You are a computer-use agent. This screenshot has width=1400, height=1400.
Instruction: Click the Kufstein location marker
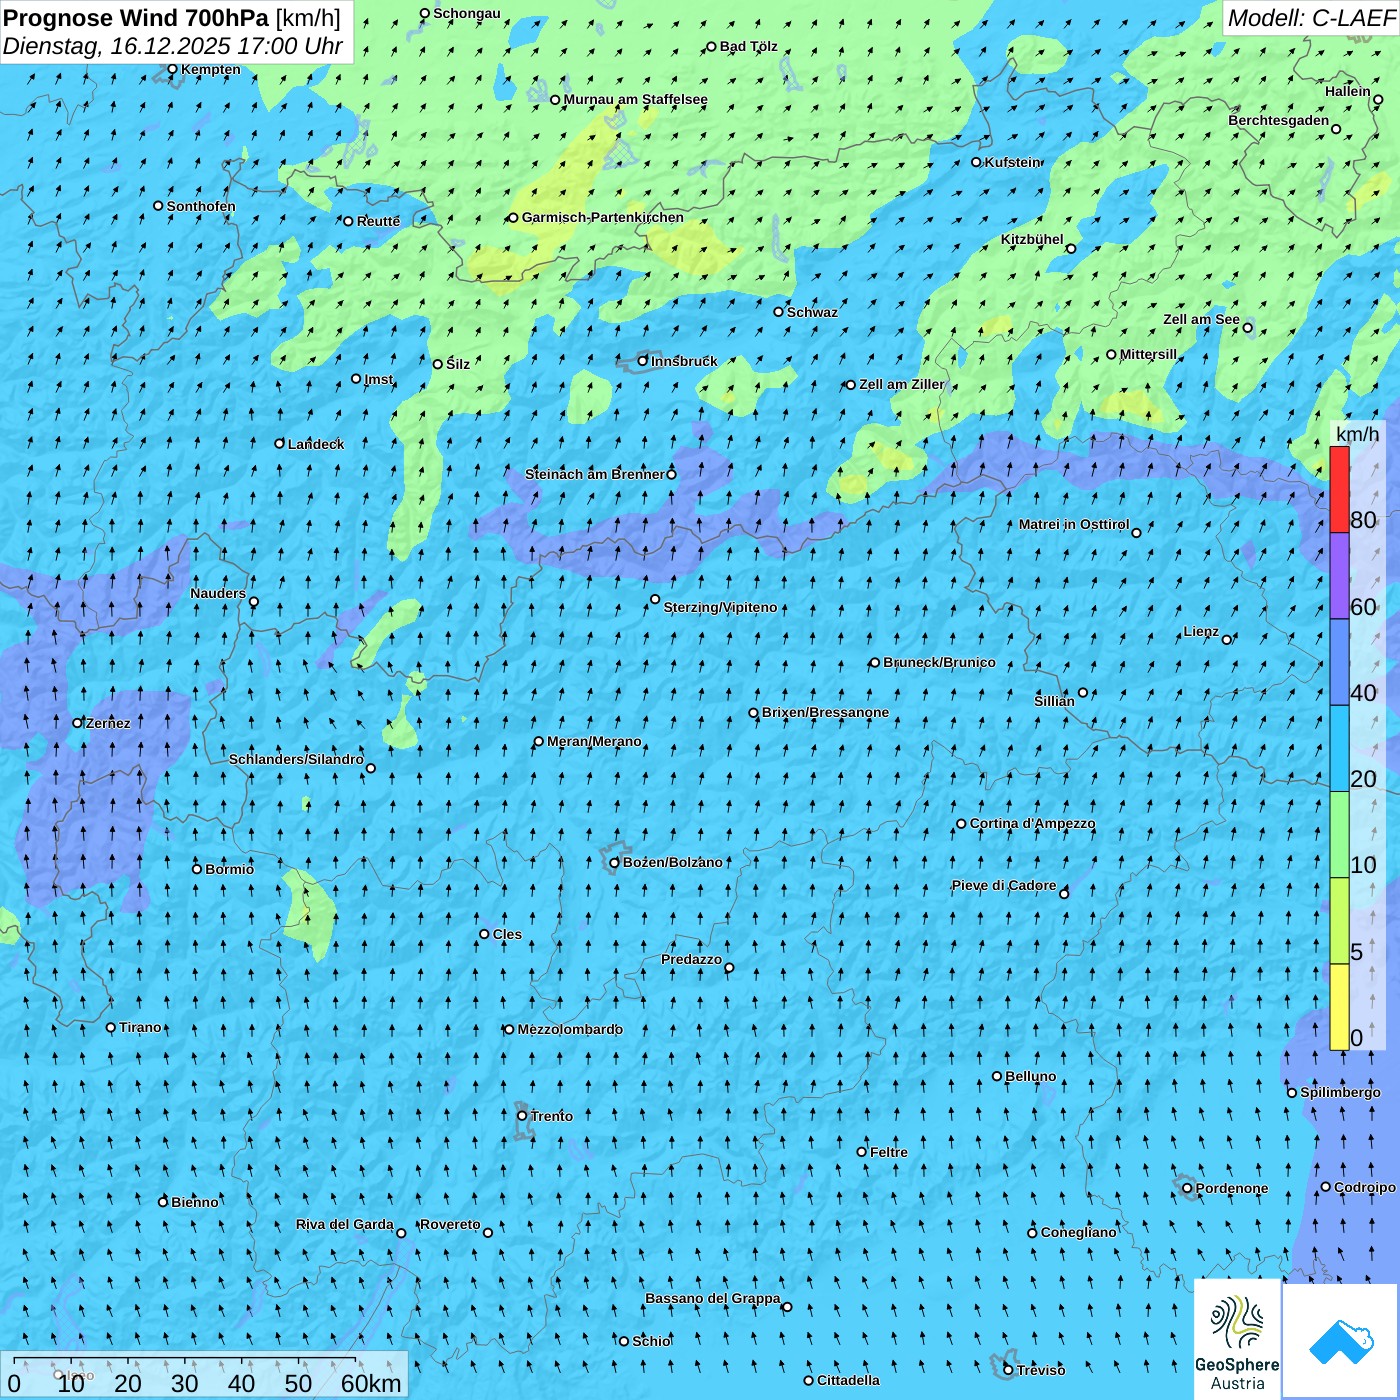pyautogui.click(x=977, y=162)
